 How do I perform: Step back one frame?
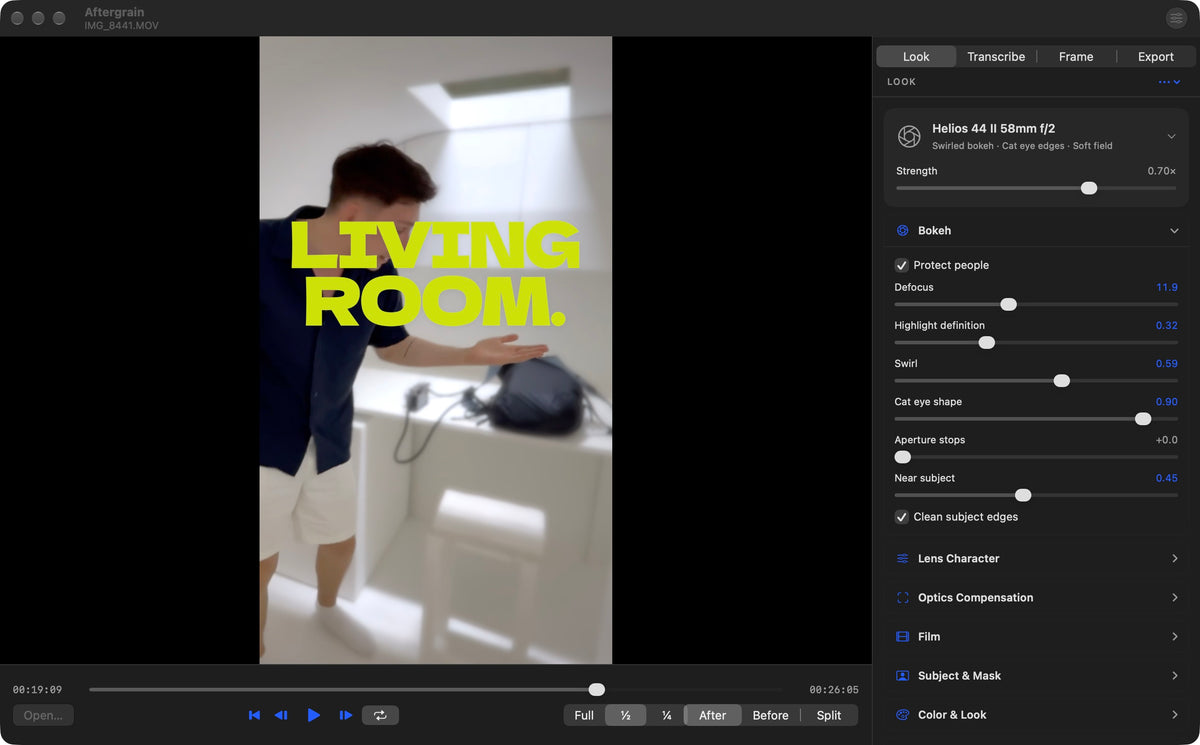tap(281, 715)
